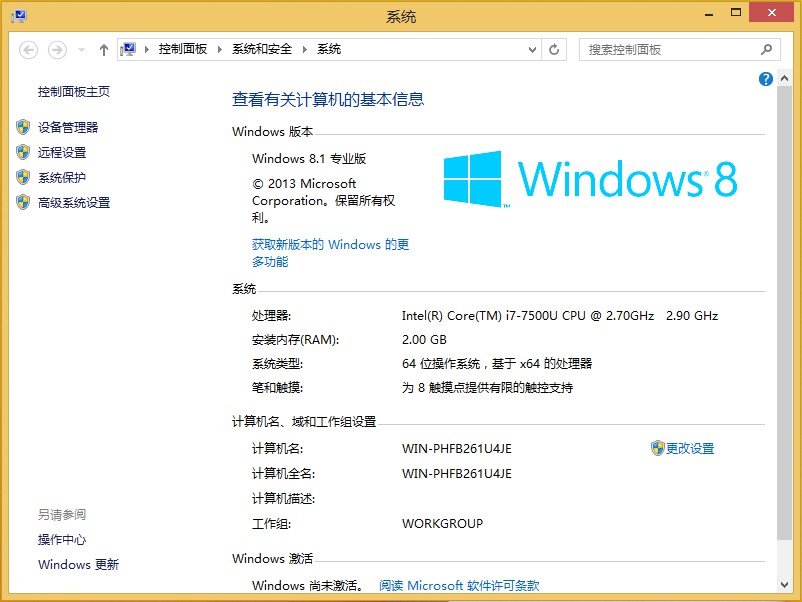The image size is (802, 602).
Task: Minimize the 系统 window
Action: click(x=709, y=13)
